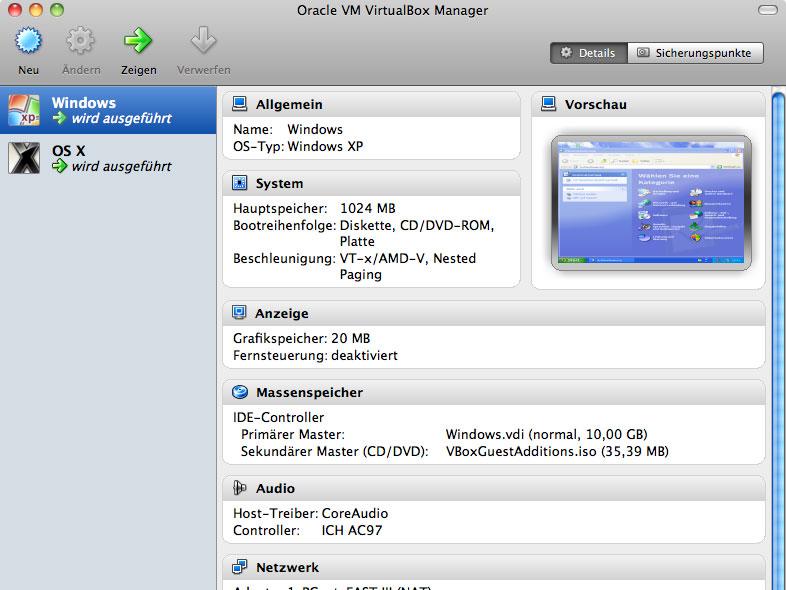Open the Vorschau section header
Image resolution: width=786 pixels, height=590 pixels.
coord(648,104)
